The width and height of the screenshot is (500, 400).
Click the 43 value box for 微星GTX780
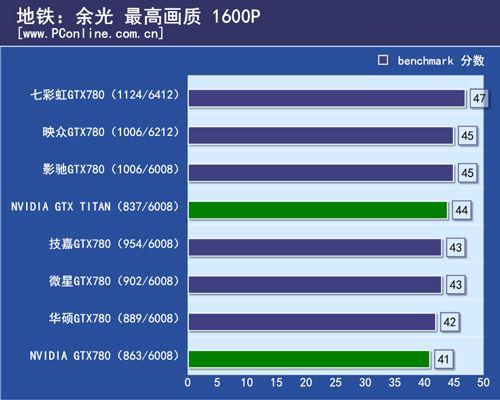click(455, 285)
